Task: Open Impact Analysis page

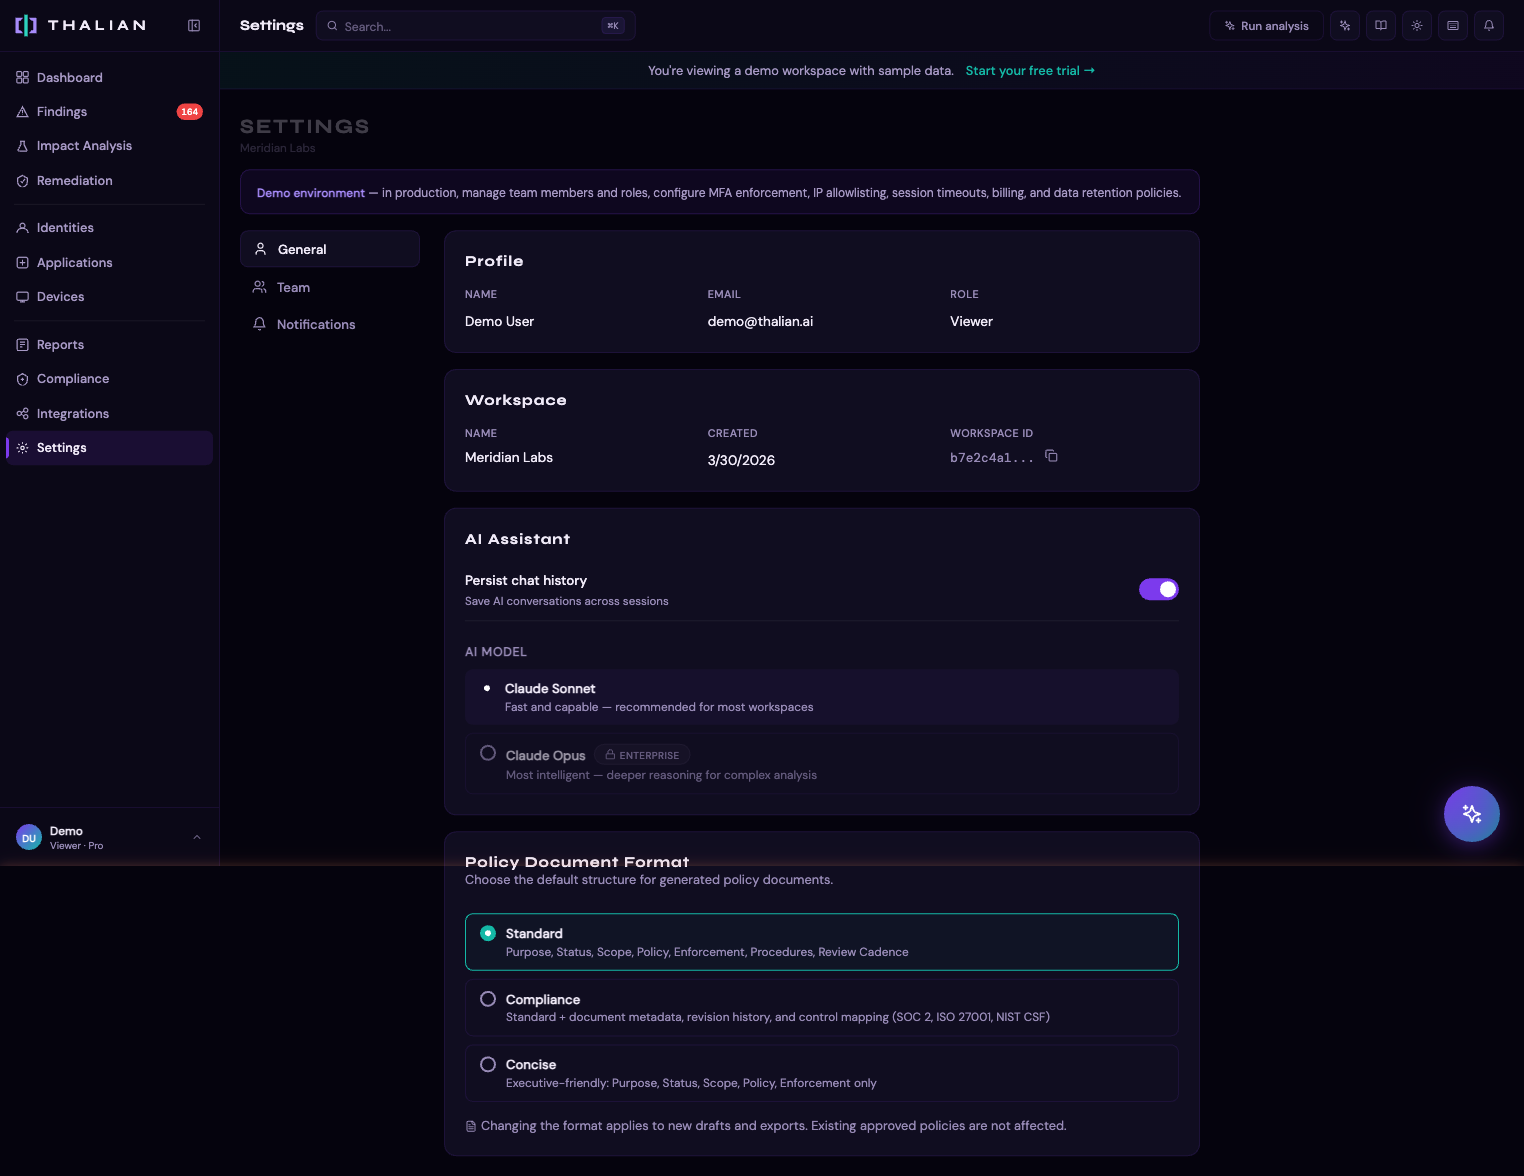Action: pos(109,146)
